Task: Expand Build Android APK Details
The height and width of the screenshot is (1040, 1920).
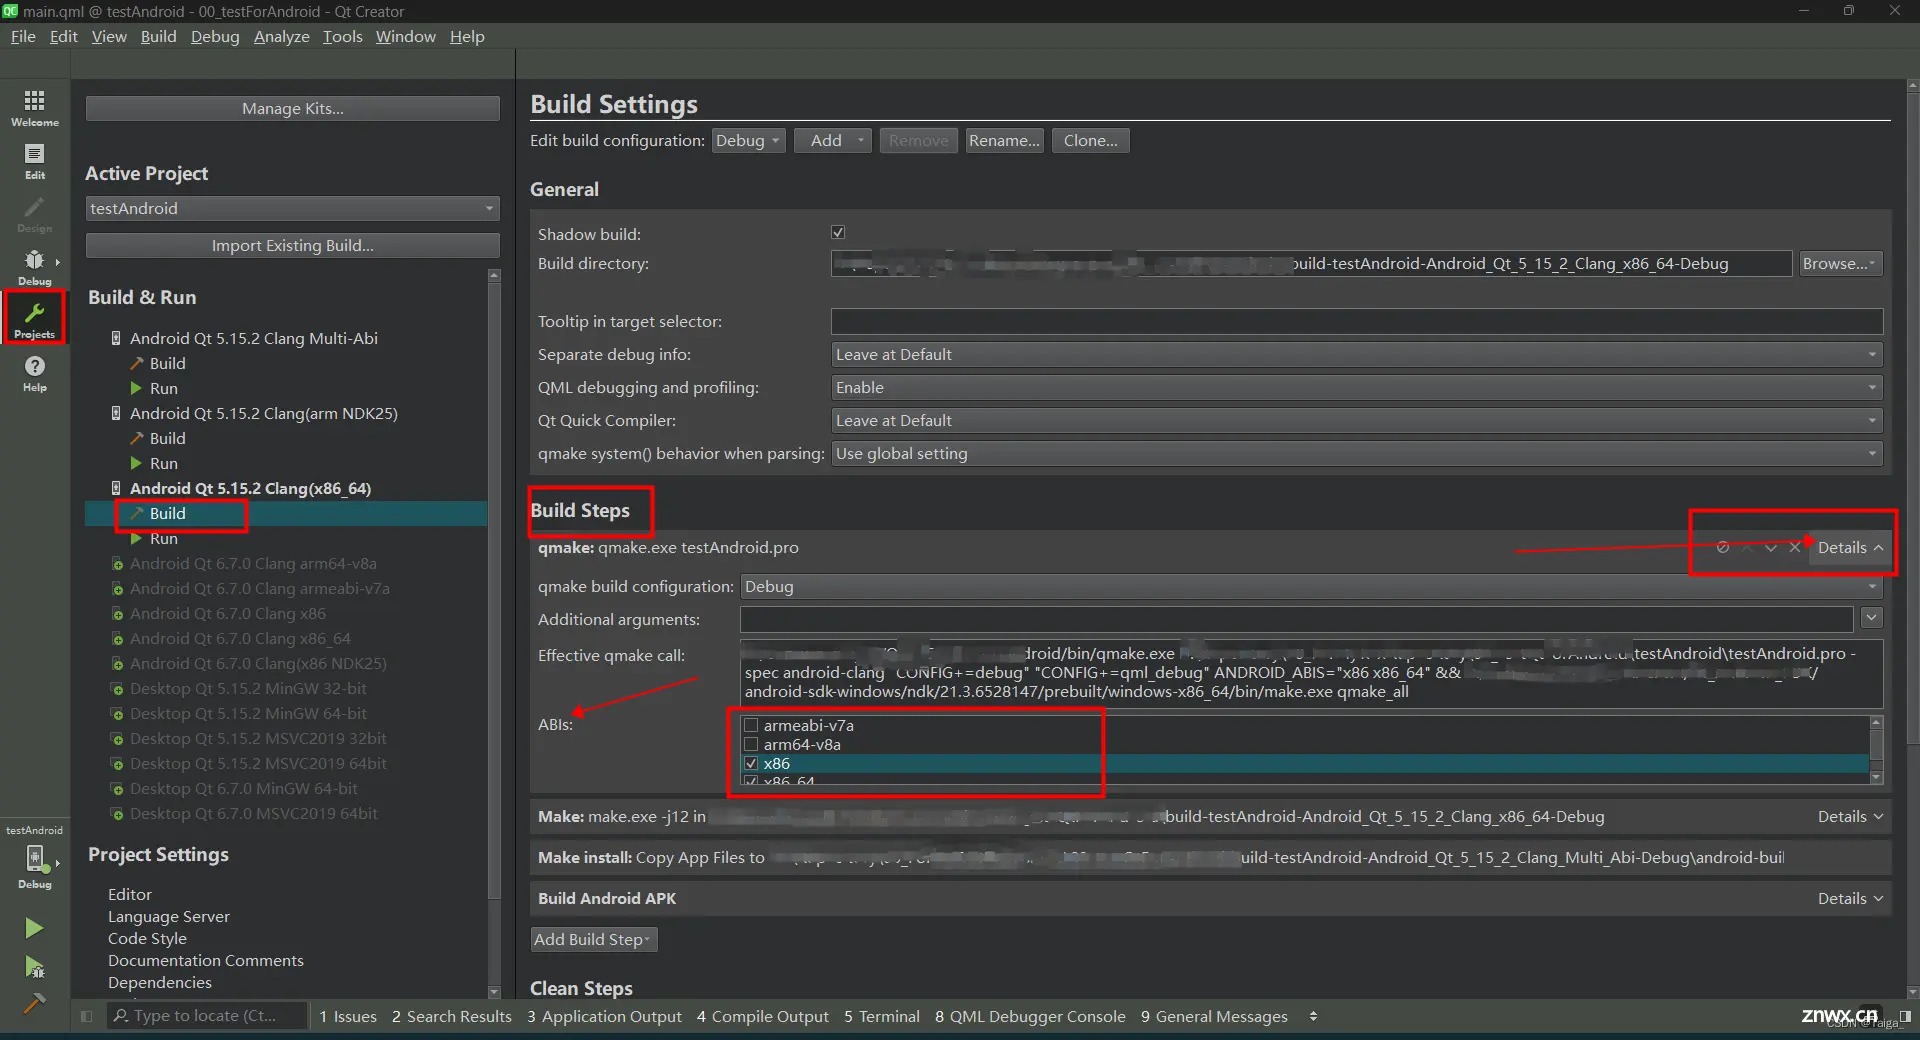Action: pos(1850,899)
